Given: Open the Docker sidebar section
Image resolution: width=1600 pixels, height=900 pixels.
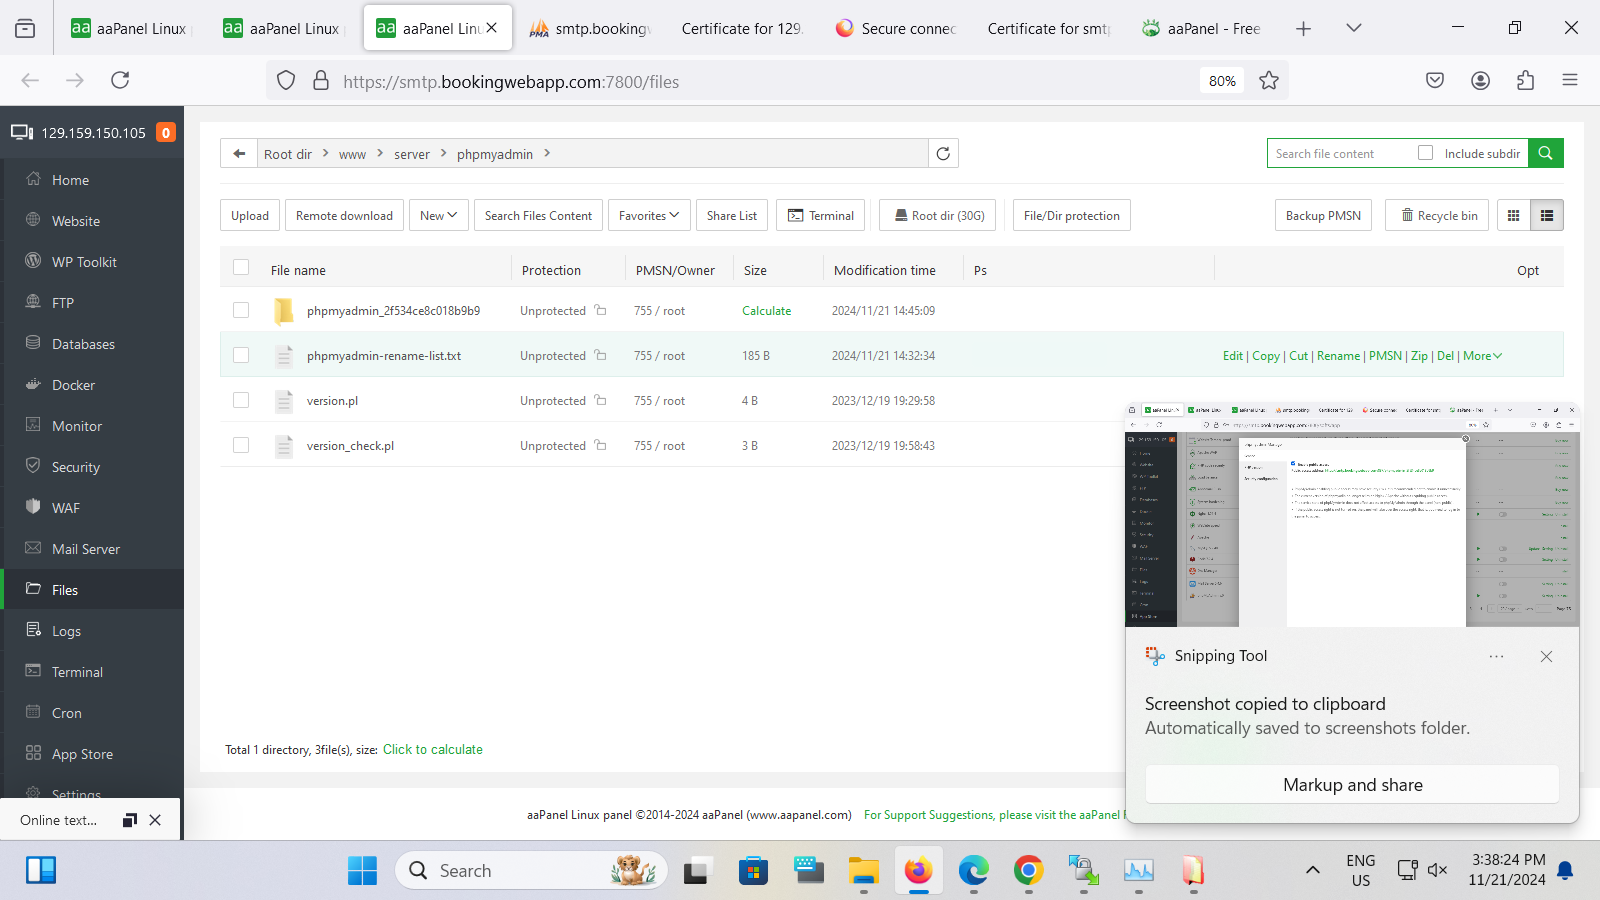Looking at the screenshot, I should (73, 385).
